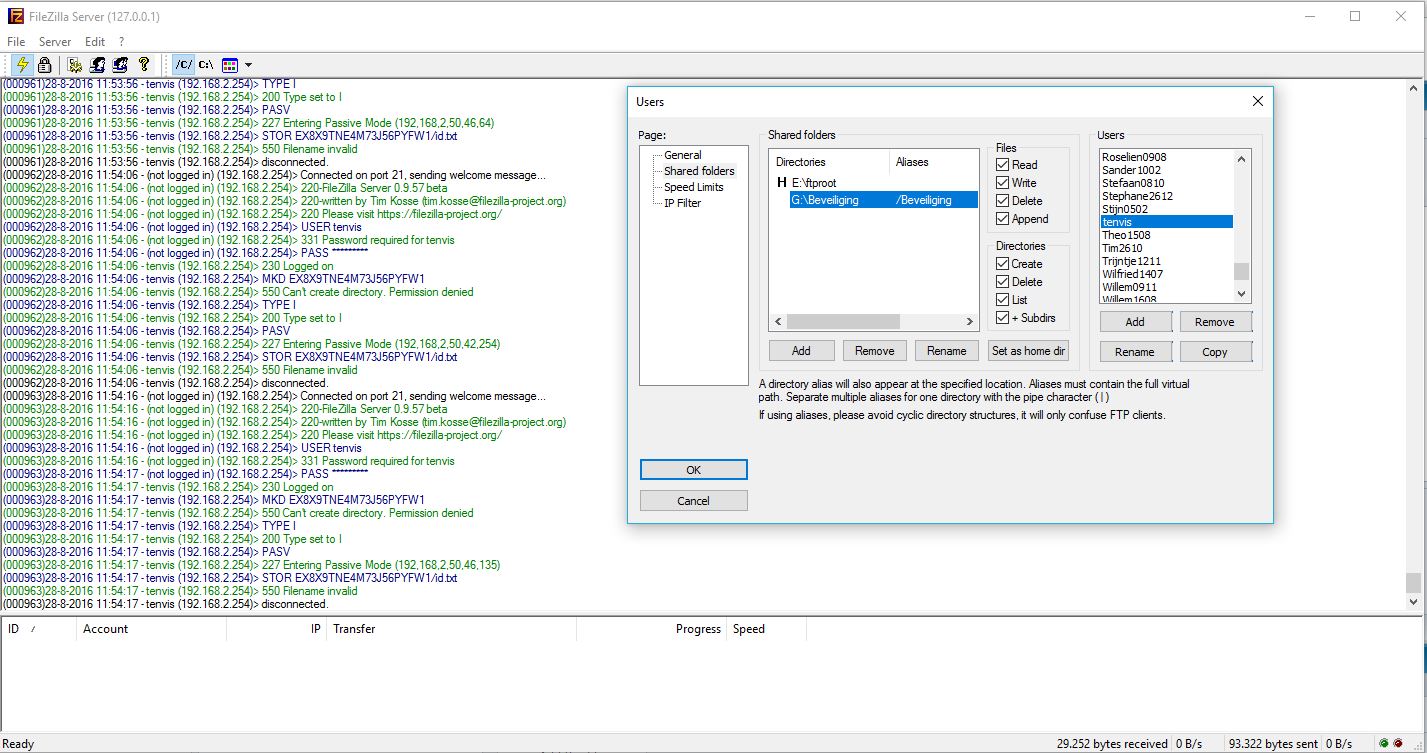Select the /C/ path display toolbar icon

(184, 64)
